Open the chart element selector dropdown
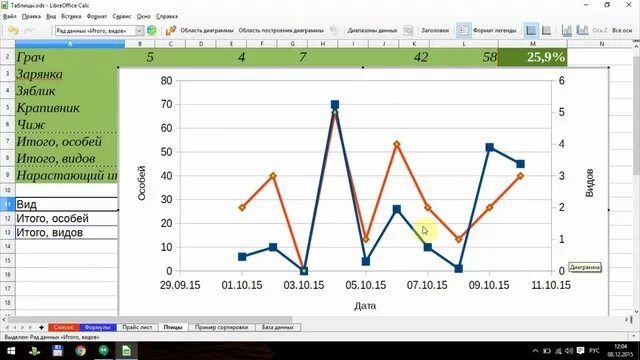Image resolution: width=640 pixels, height=360 pixels. [x=139, y=31]
